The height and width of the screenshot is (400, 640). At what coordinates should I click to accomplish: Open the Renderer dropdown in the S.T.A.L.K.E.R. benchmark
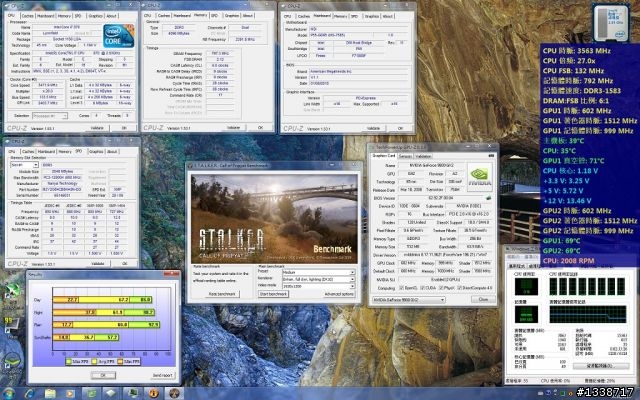coord(318,279)
